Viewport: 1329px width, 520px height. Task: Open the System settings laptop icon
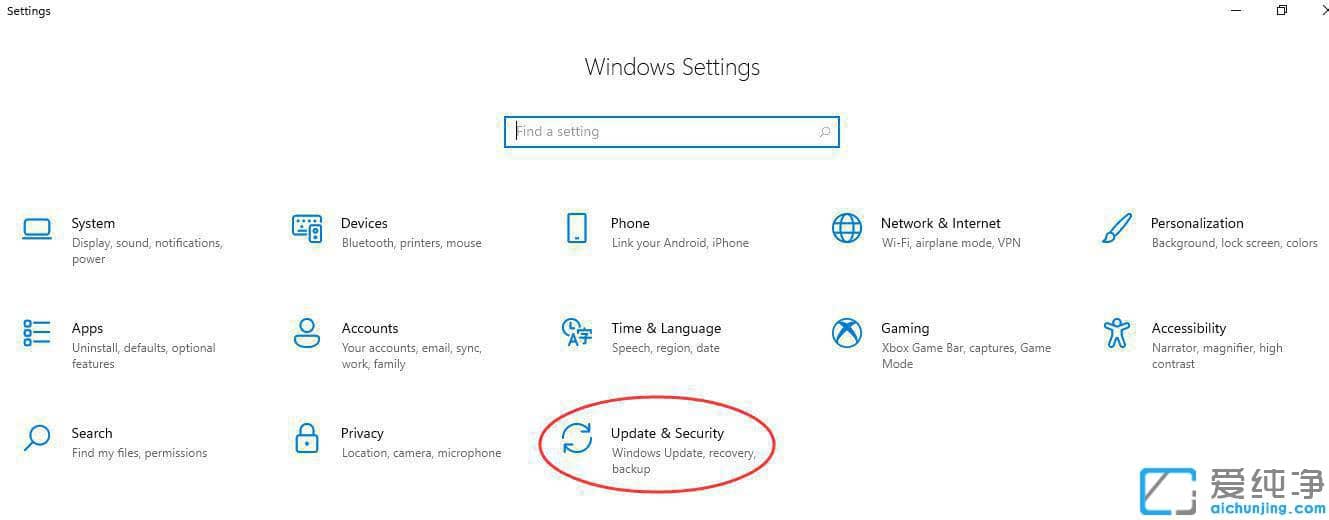click(37, 229)
